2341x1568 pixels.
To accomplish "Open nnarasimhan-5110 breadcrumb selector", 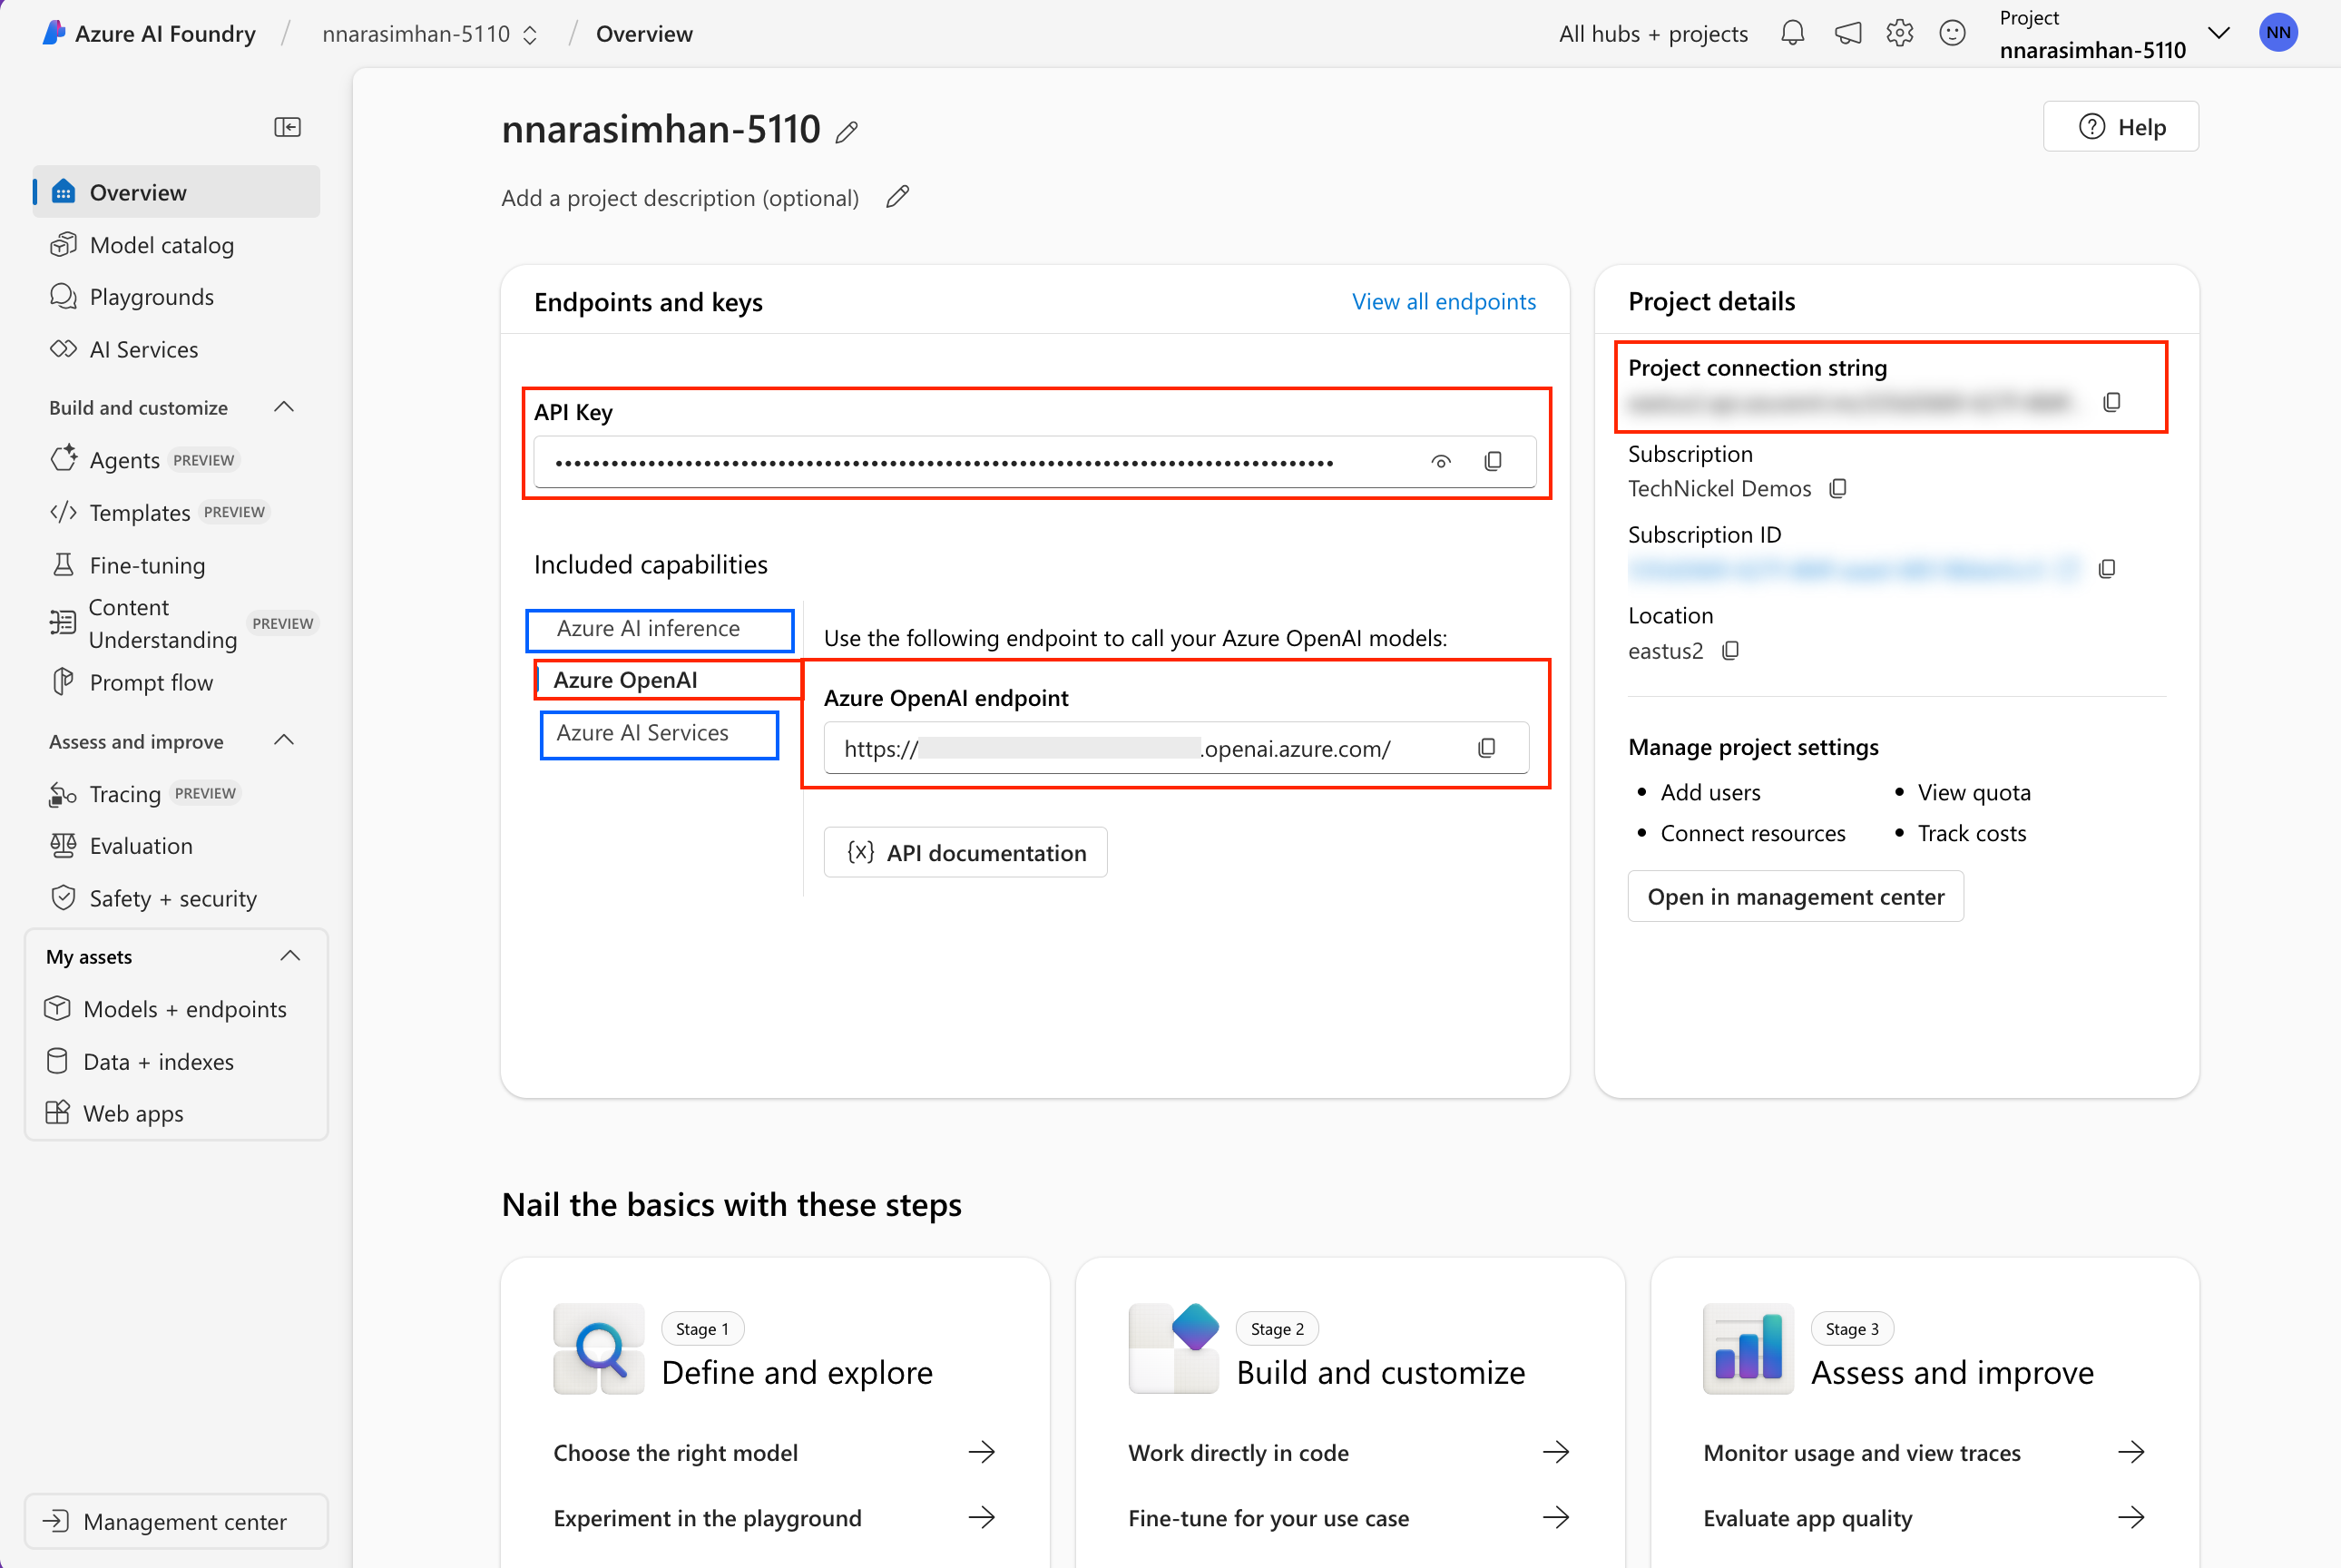I will pyautogui.click(x=430, y=34).
